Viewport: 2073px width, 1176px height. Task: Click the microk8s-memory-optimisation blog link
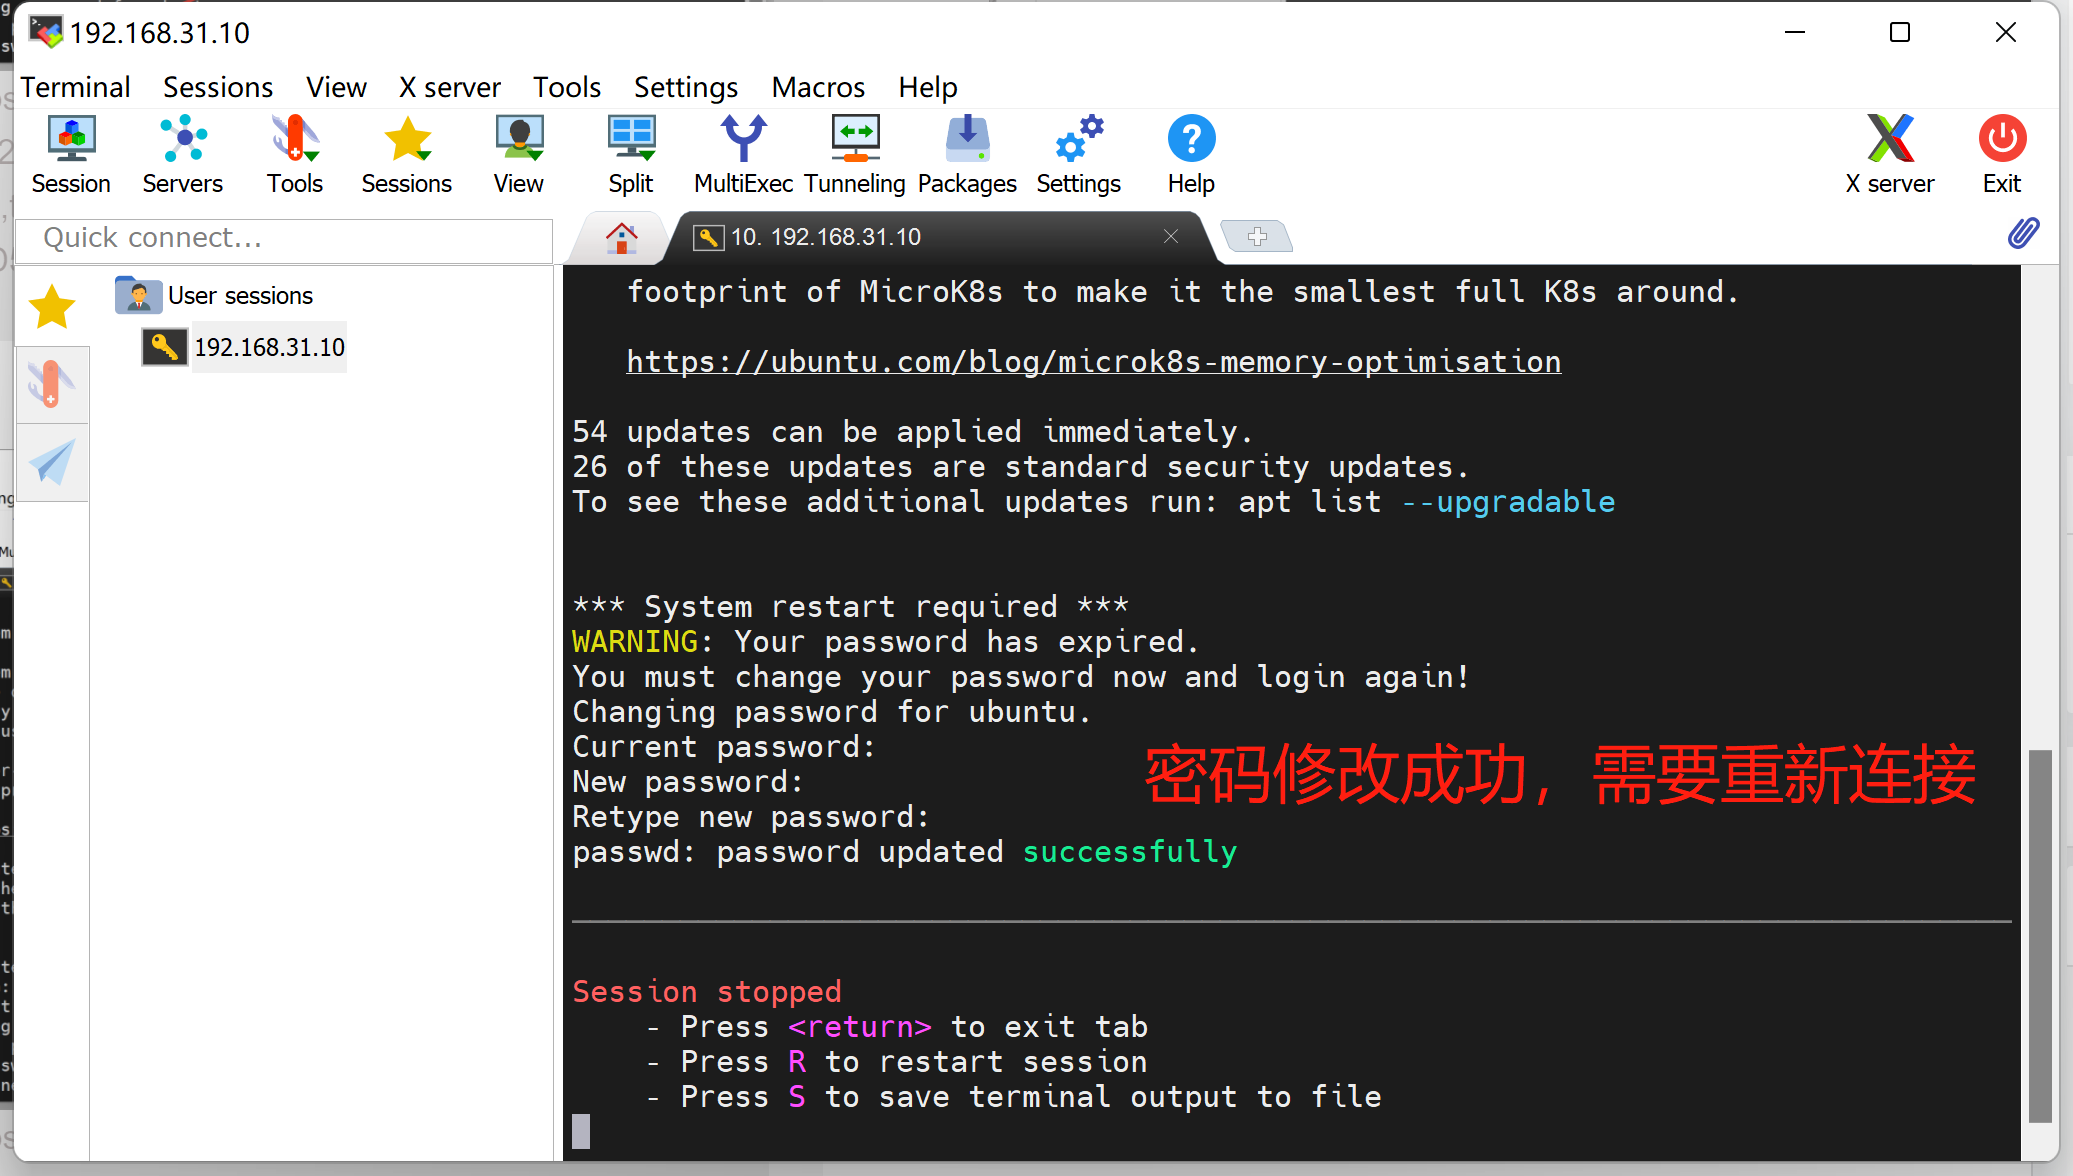(1093, 362)
